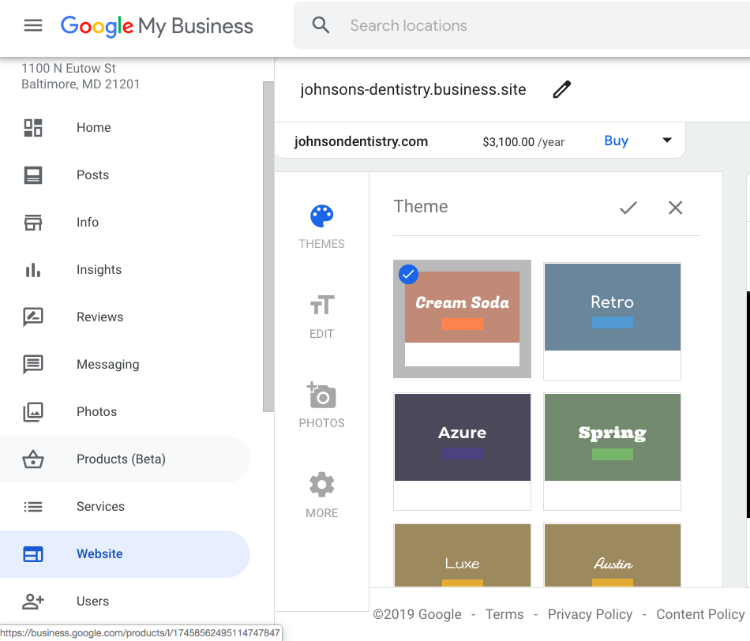Viewport: 750px width, 641px height.
Task: Focus the Search locations field
Action: pos(521,25)
